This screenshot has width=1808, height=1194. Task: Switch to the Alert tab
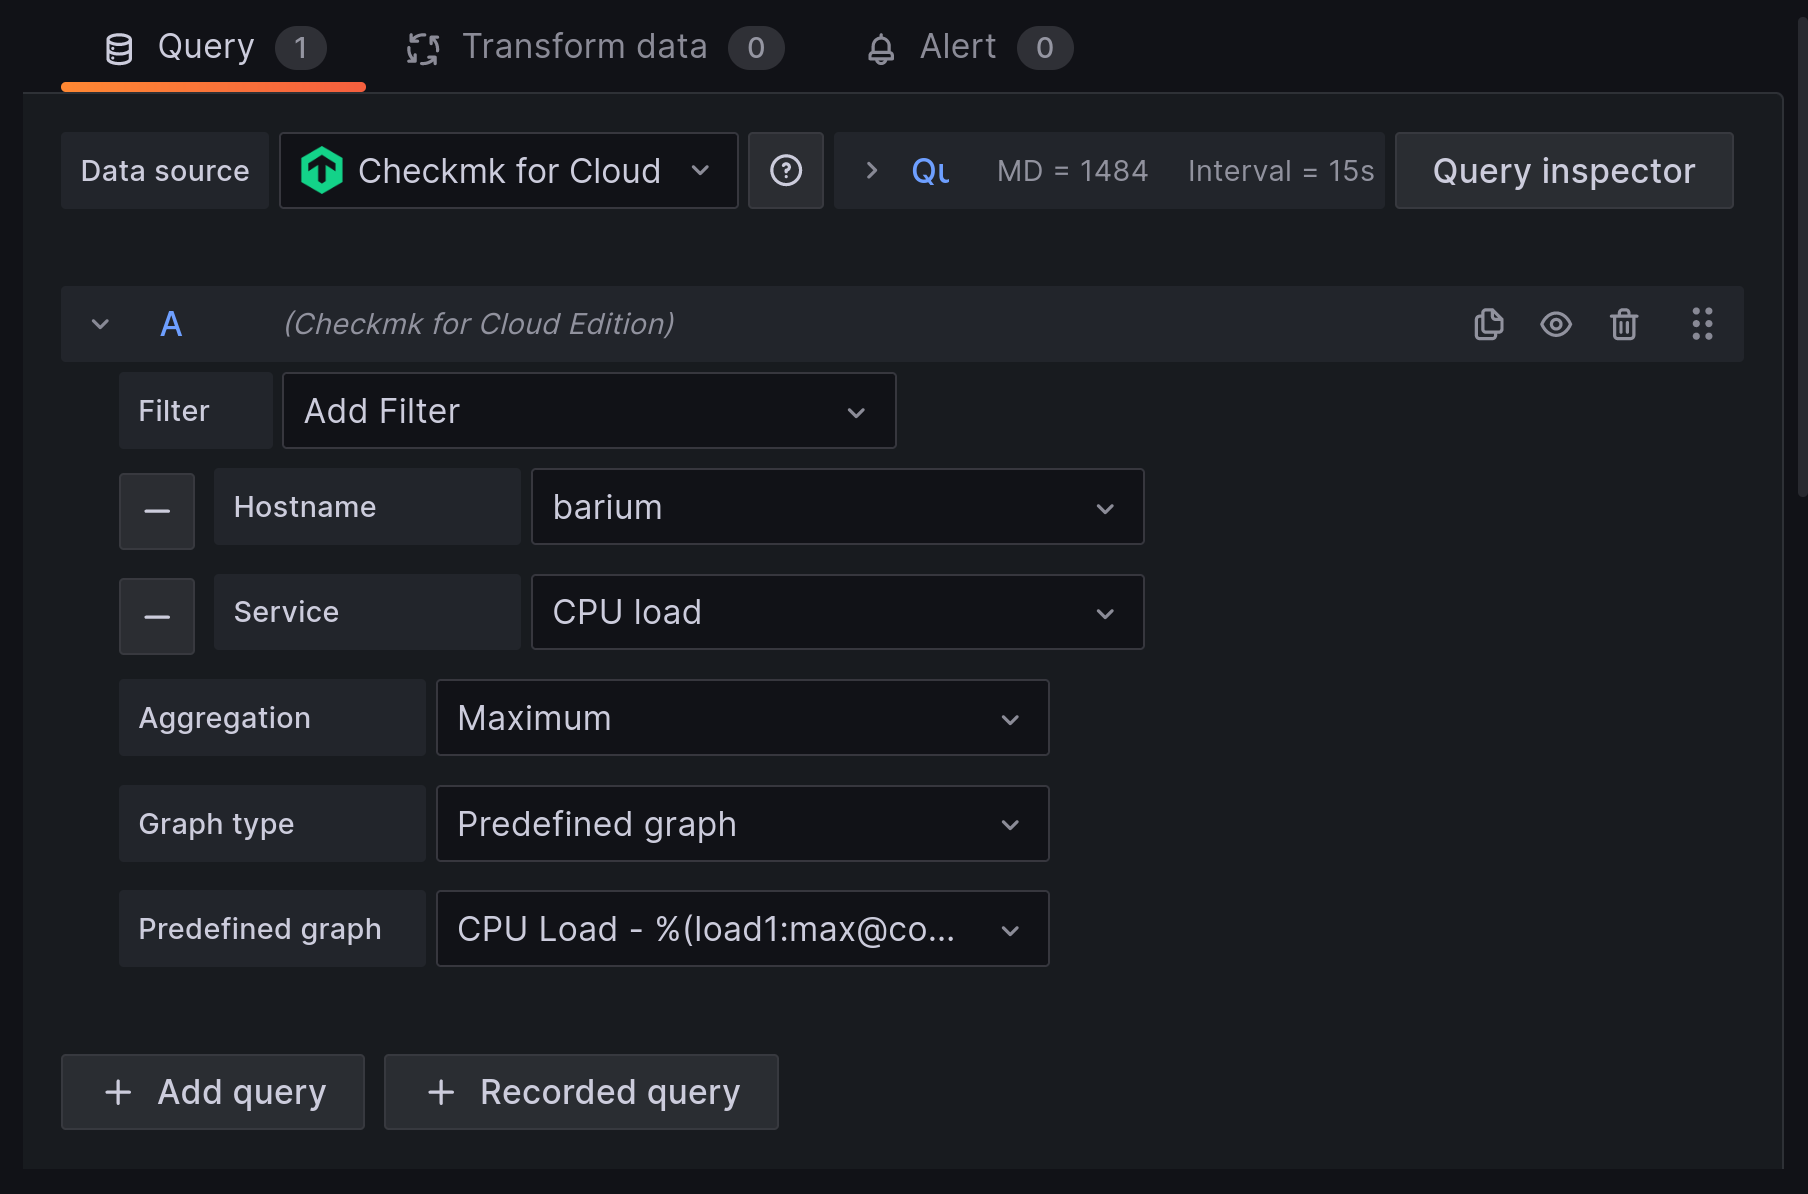click(x=955, y=46)
